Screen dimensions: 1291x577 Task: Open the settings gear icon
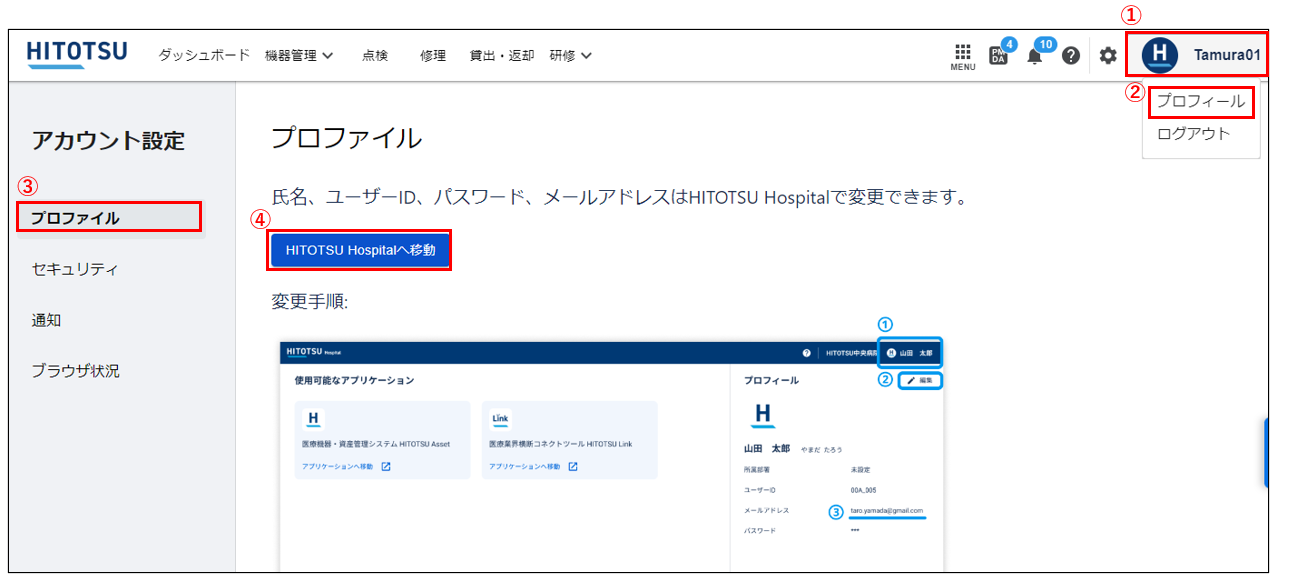pyautogui.click(x=1108, y=55)
